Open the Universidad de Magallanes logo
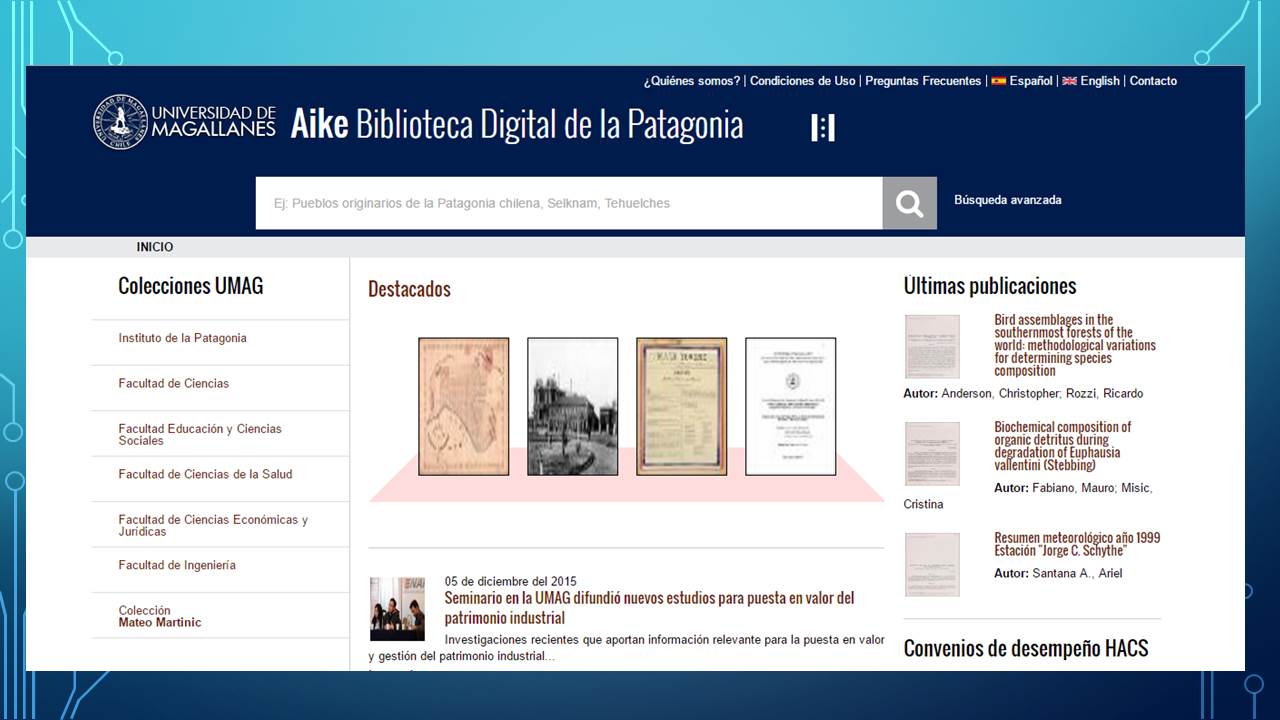The image size is (1280, 720). point(184,122)
